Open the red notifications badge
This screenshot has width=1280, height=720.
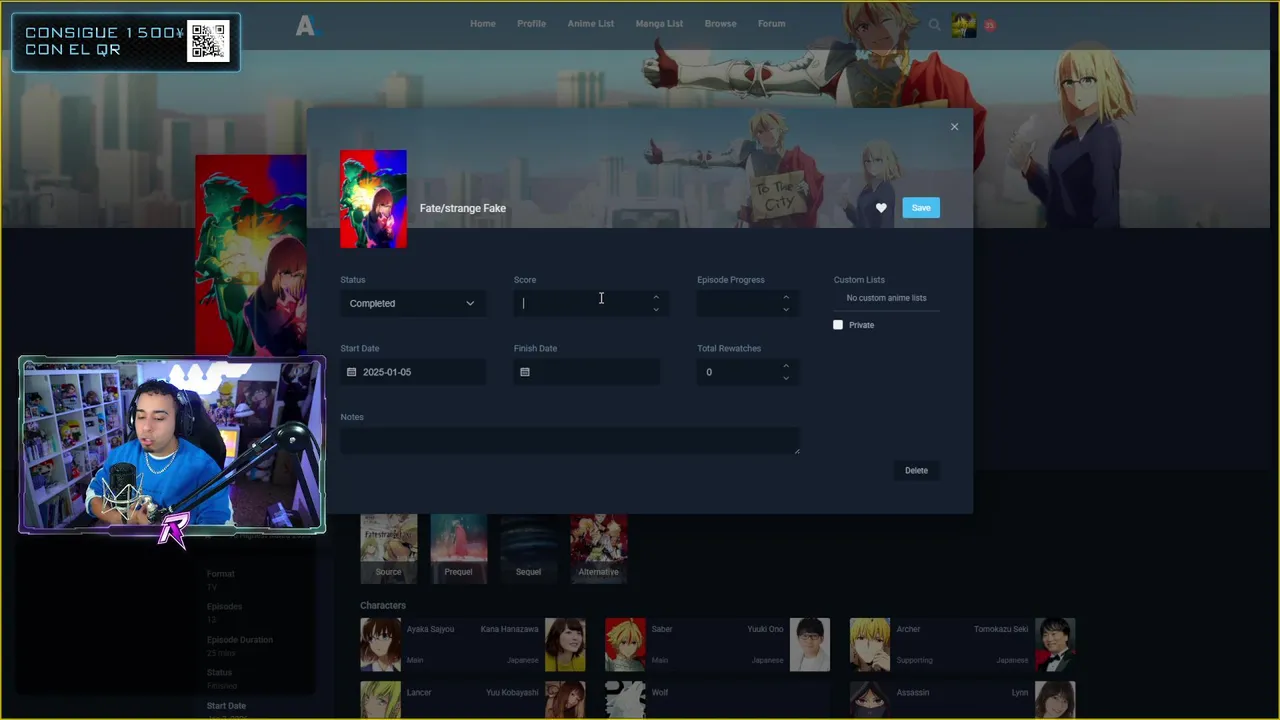point(989,26)
